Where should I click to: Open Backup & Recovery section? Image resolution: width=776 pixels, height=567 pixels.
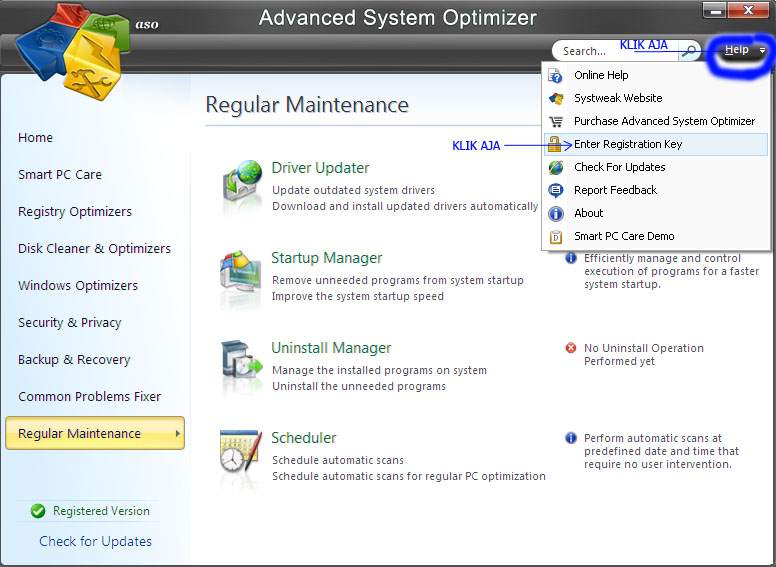(x=74, y=360)
